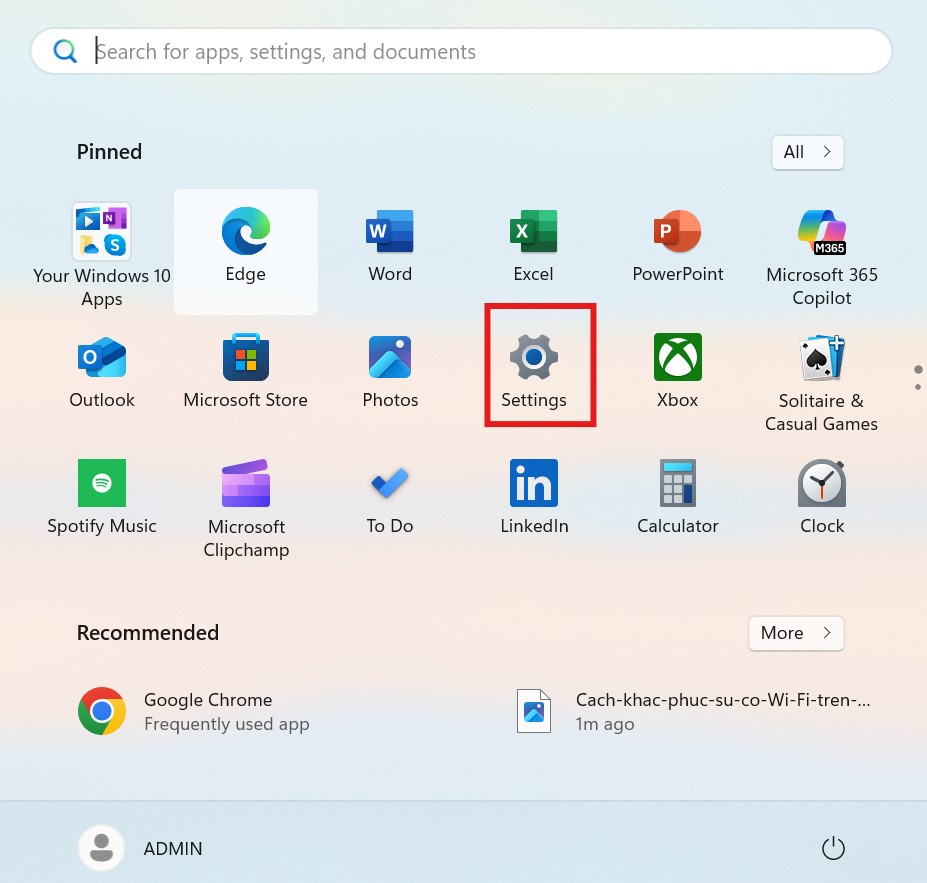
Task: Expand the full apps list via All
Action: (806, 151)
